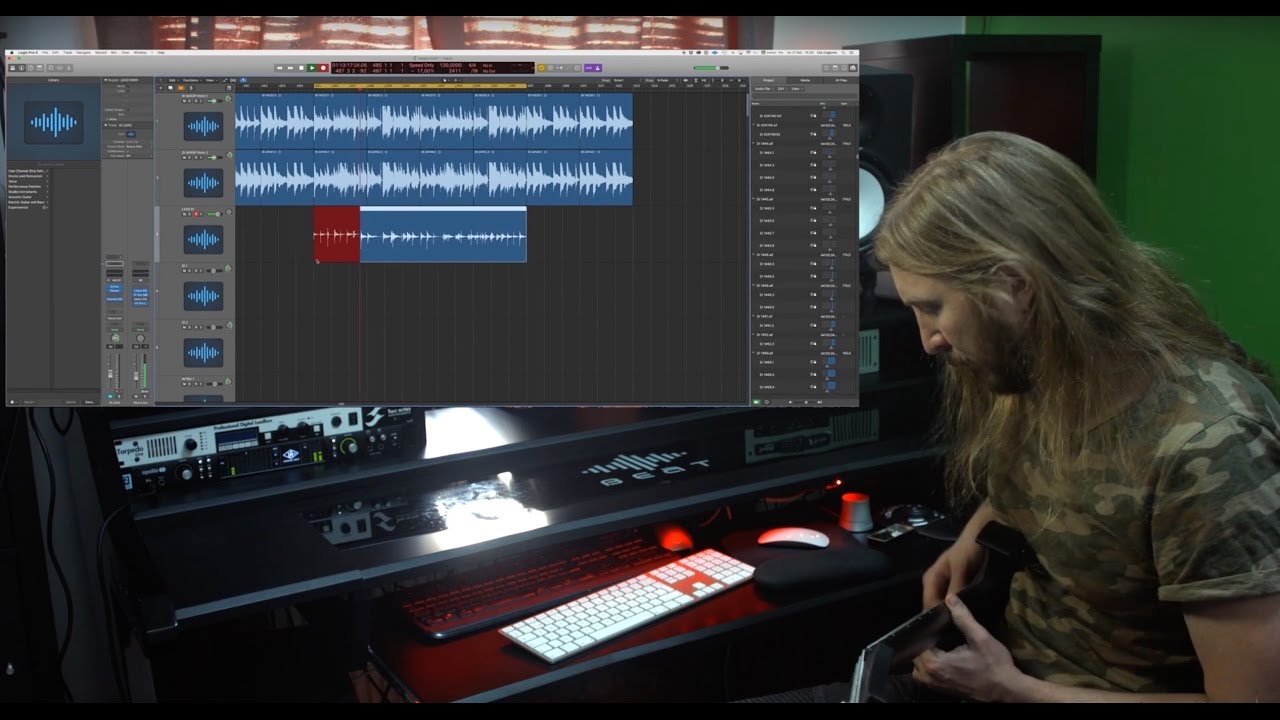This screenshot has height=720, width=1280.
Task: Open the View dropdown in the Tracks area
Action: pos(210,80)
